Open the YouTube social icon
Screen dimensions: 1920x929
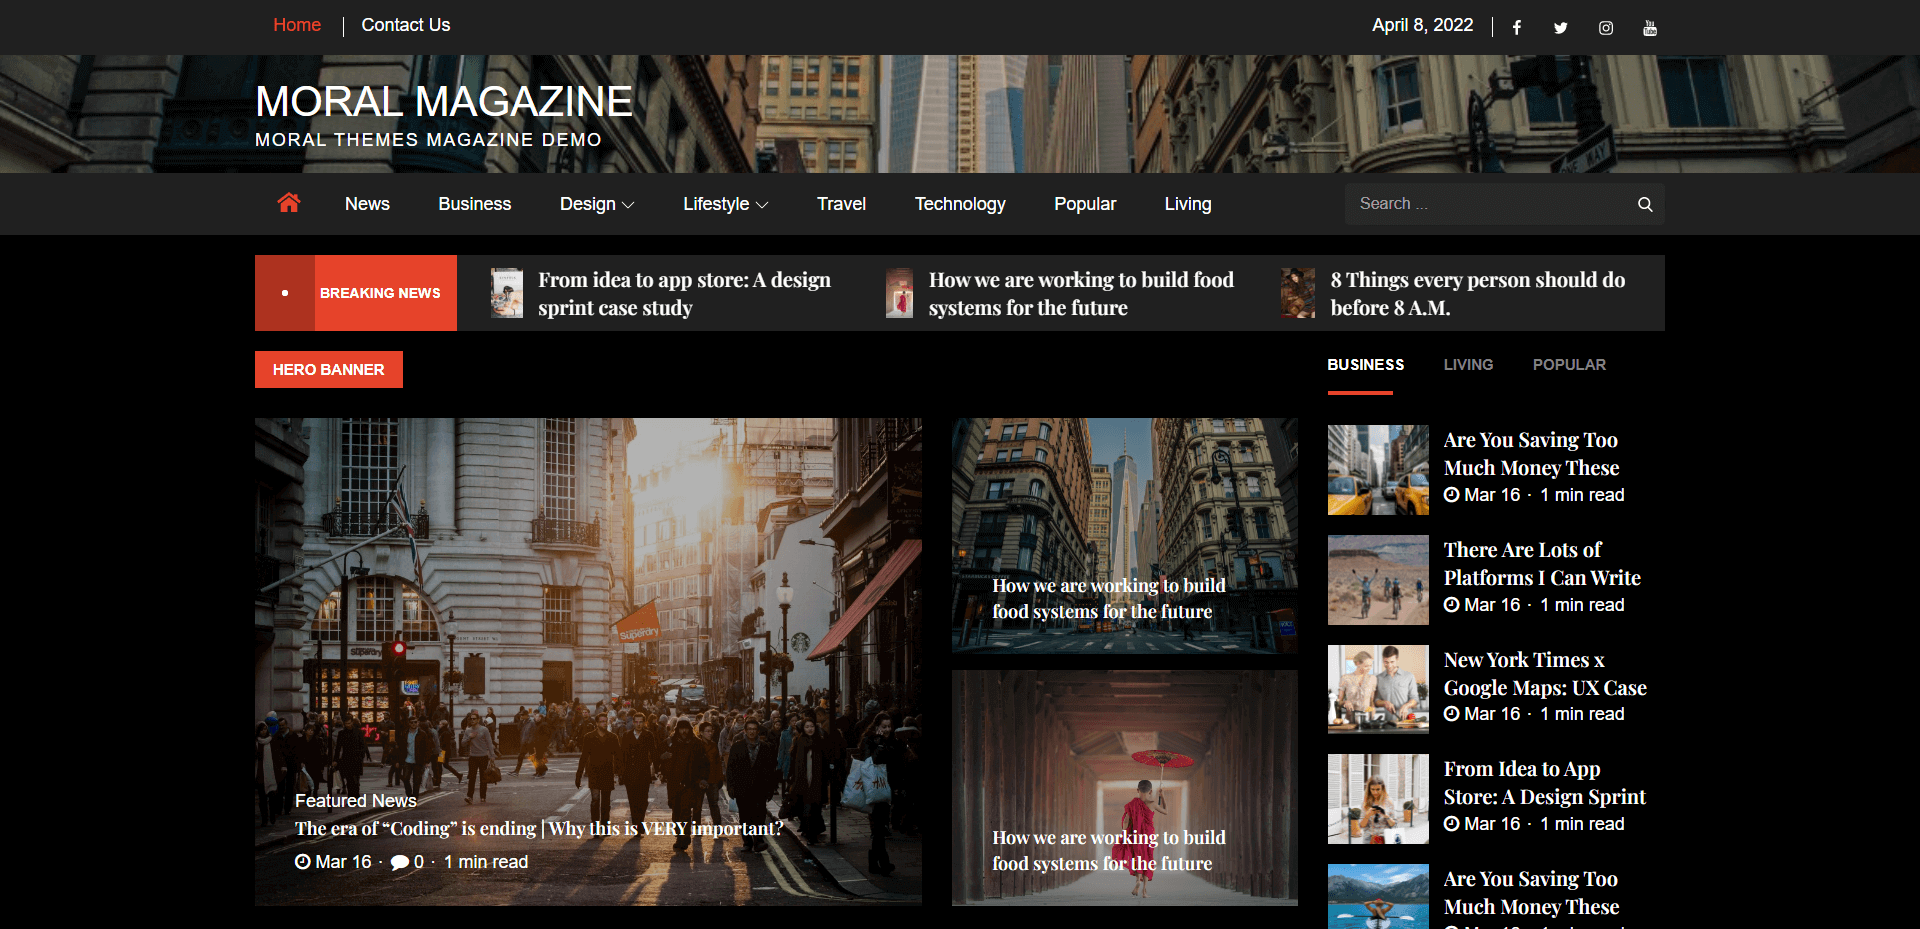point(1650,28)
